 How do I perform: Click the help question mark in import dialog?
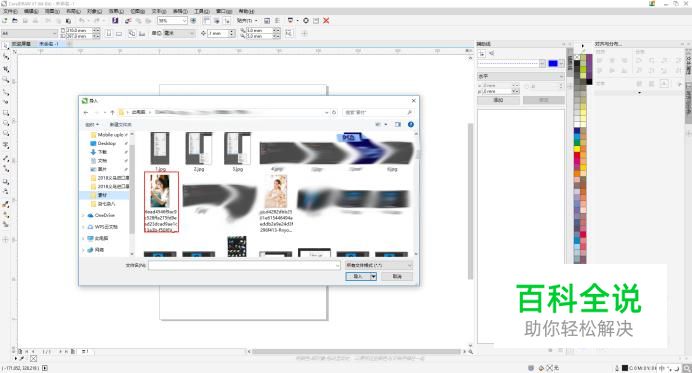click(410, 124)
